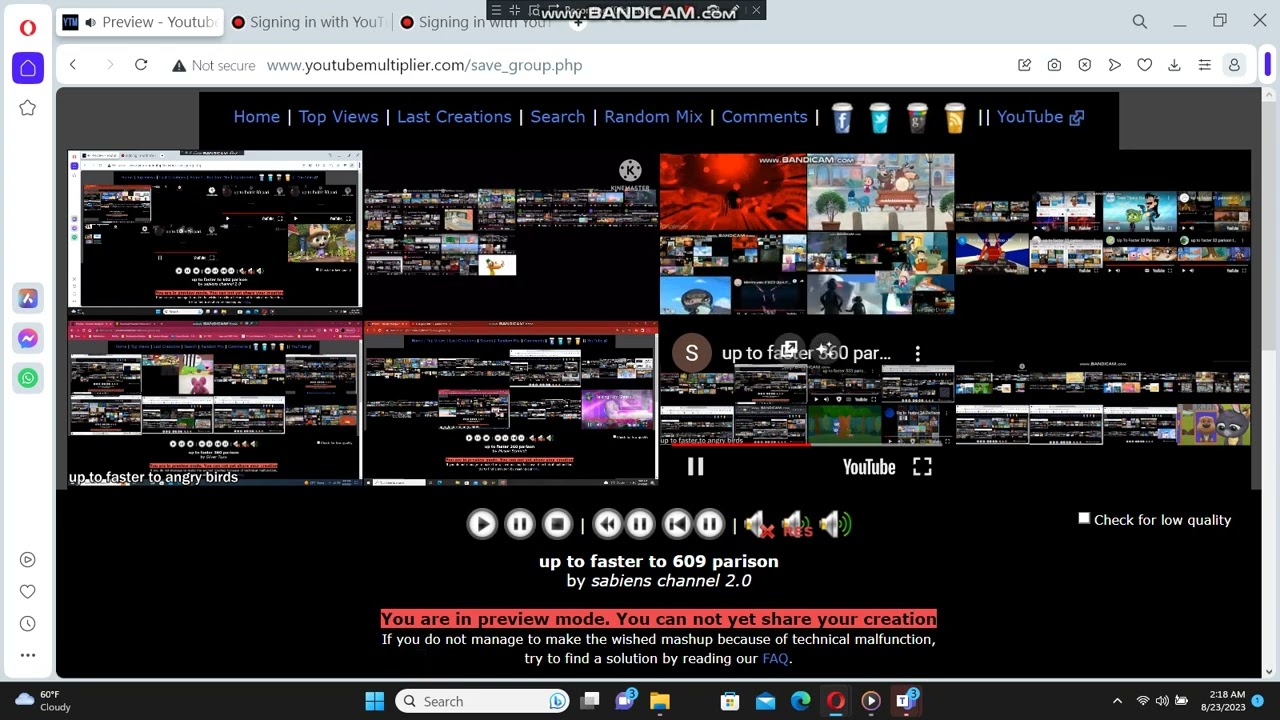Open the clock showing 2:18 AM

point(1225,701)
